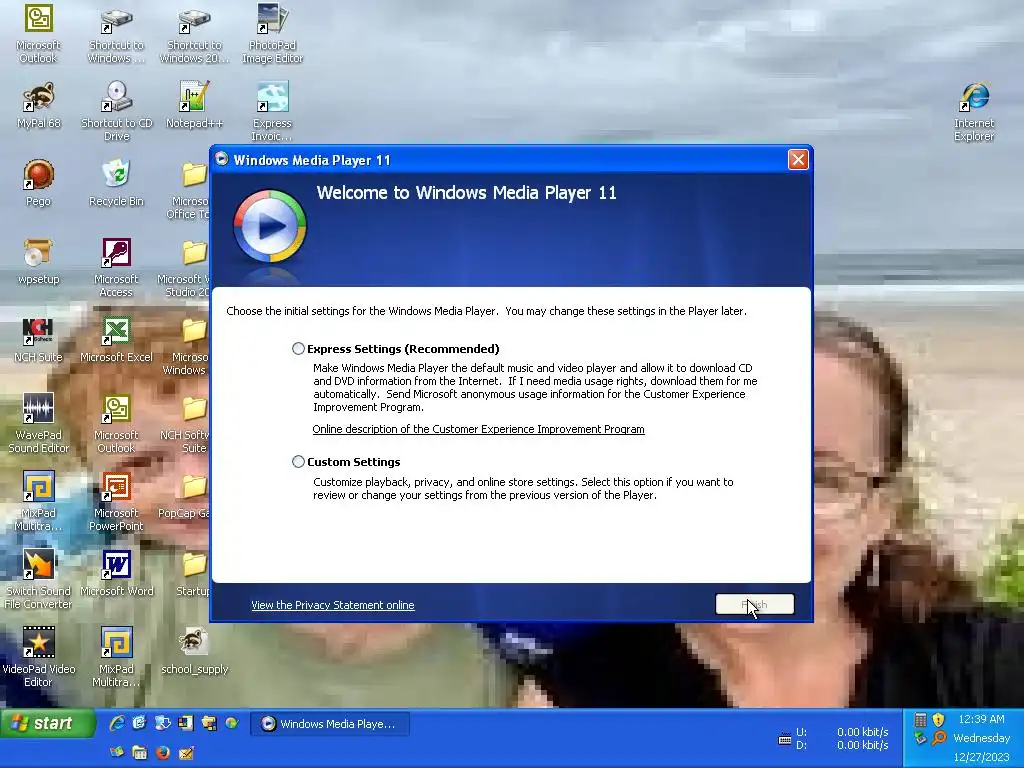Select the Pego desktop icon
The image size is (1024, 768).
pos(38,183)
